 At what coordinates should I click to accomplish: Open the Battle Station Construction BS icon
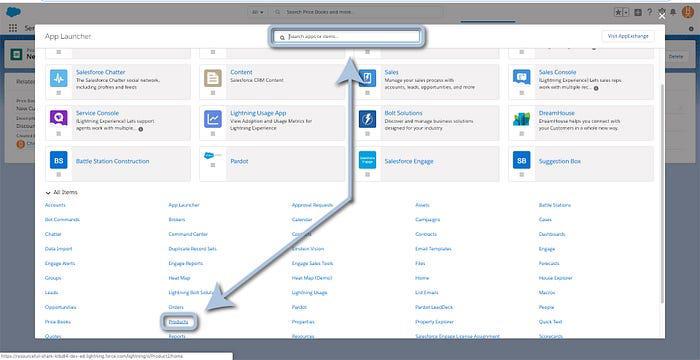click(58, 160)
